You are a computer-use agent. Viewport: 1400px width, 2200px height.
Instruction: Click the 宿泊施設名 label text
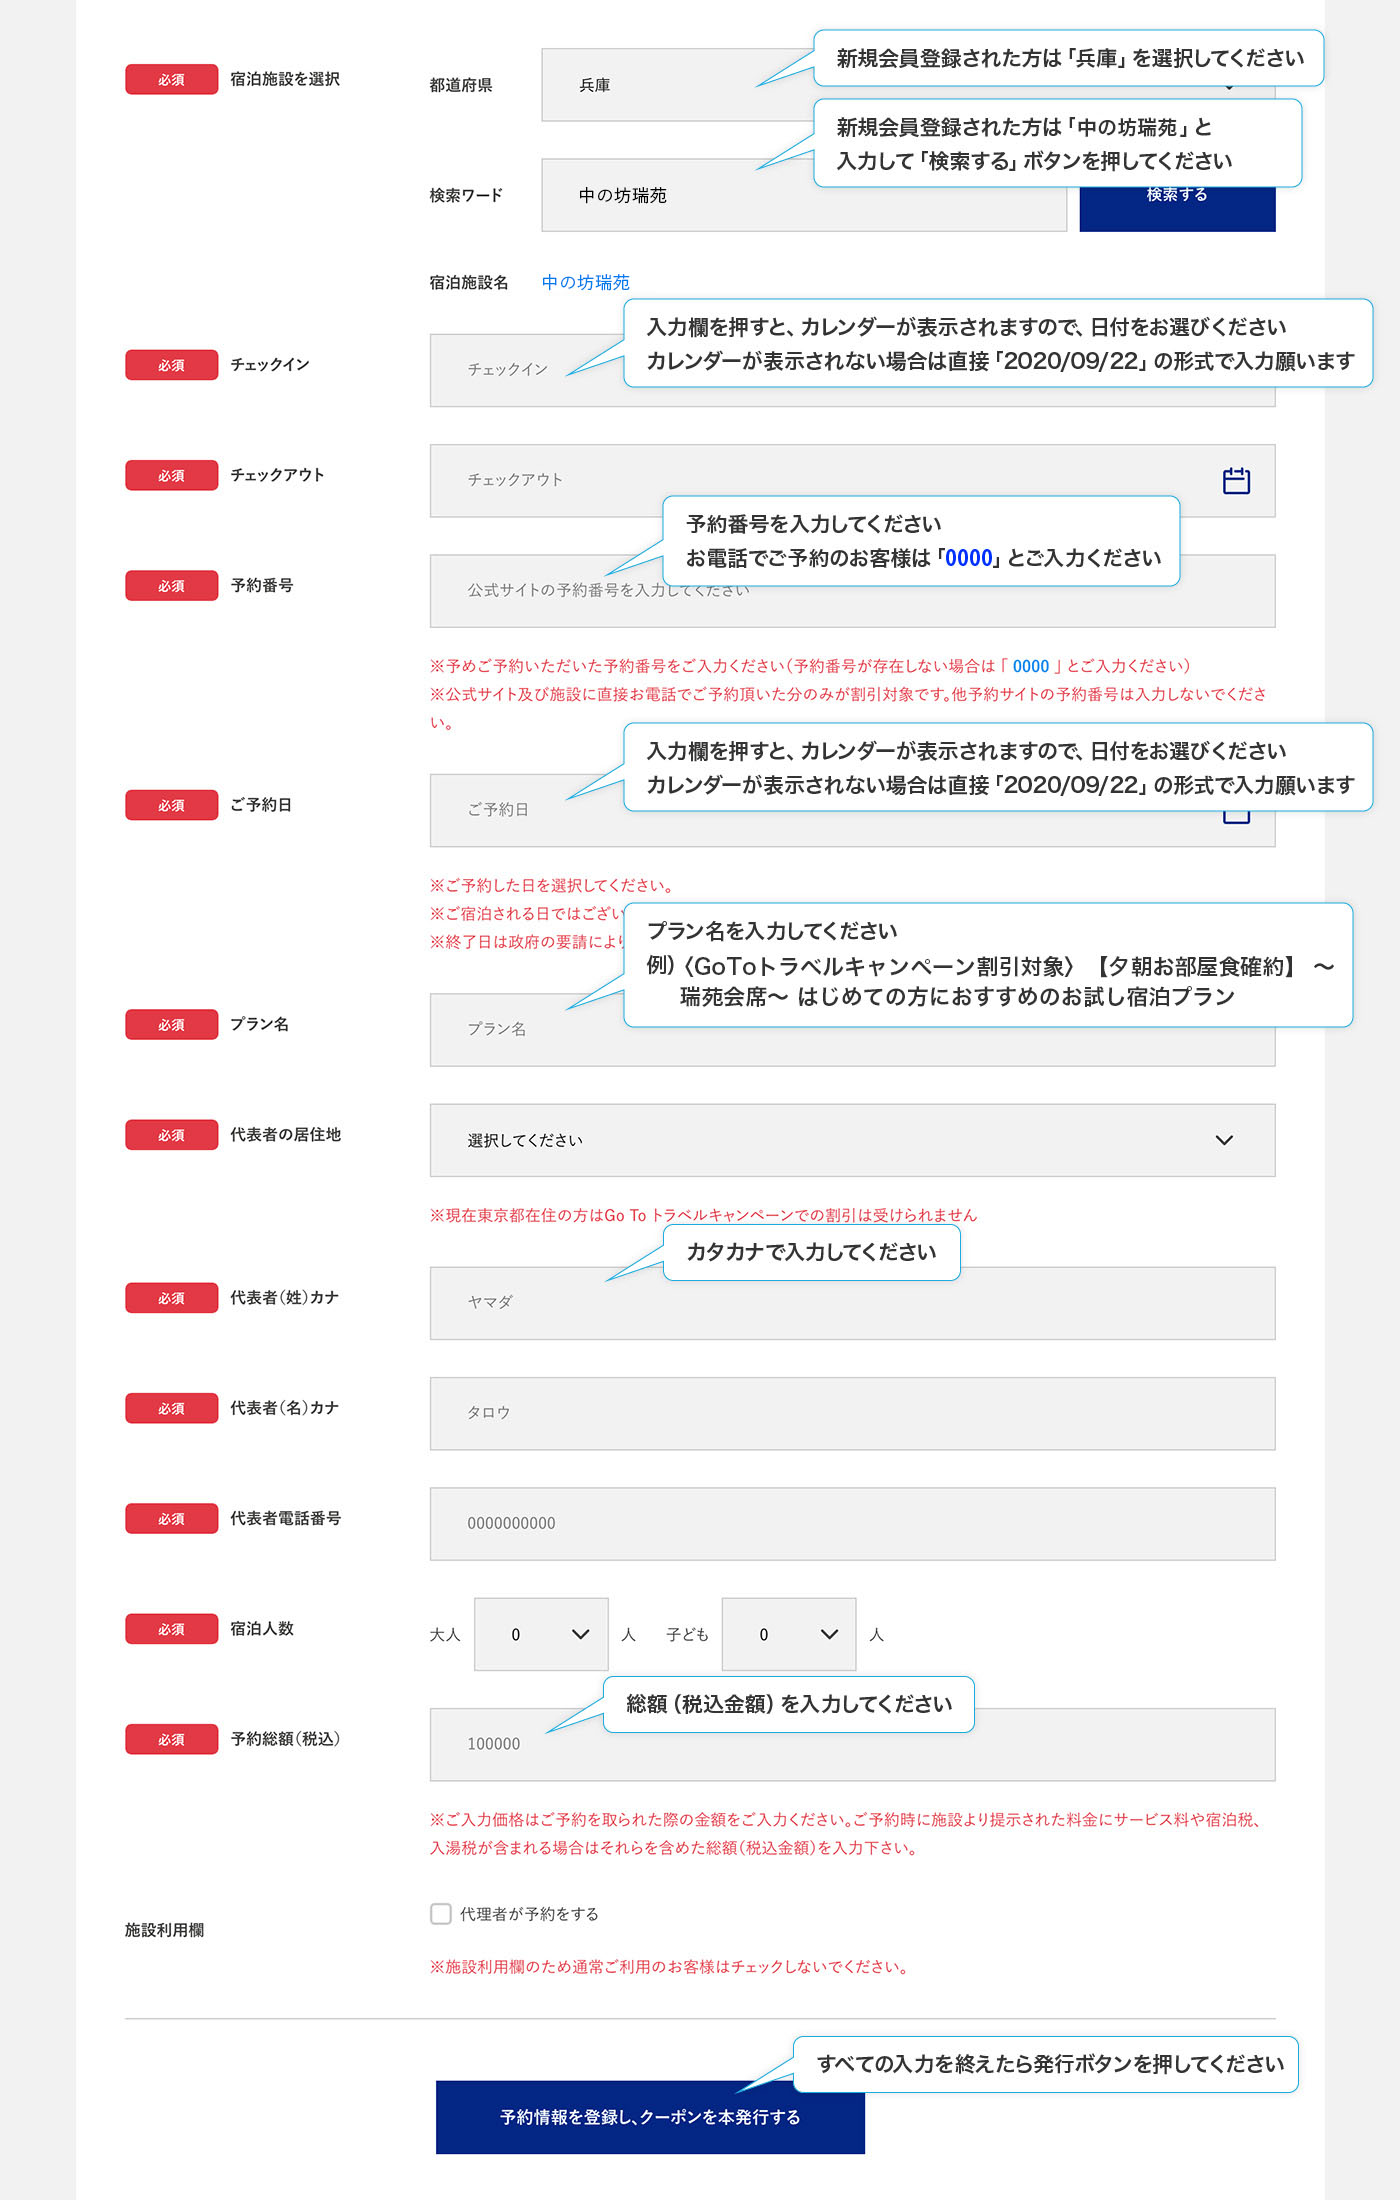click(x=469, y=282)
